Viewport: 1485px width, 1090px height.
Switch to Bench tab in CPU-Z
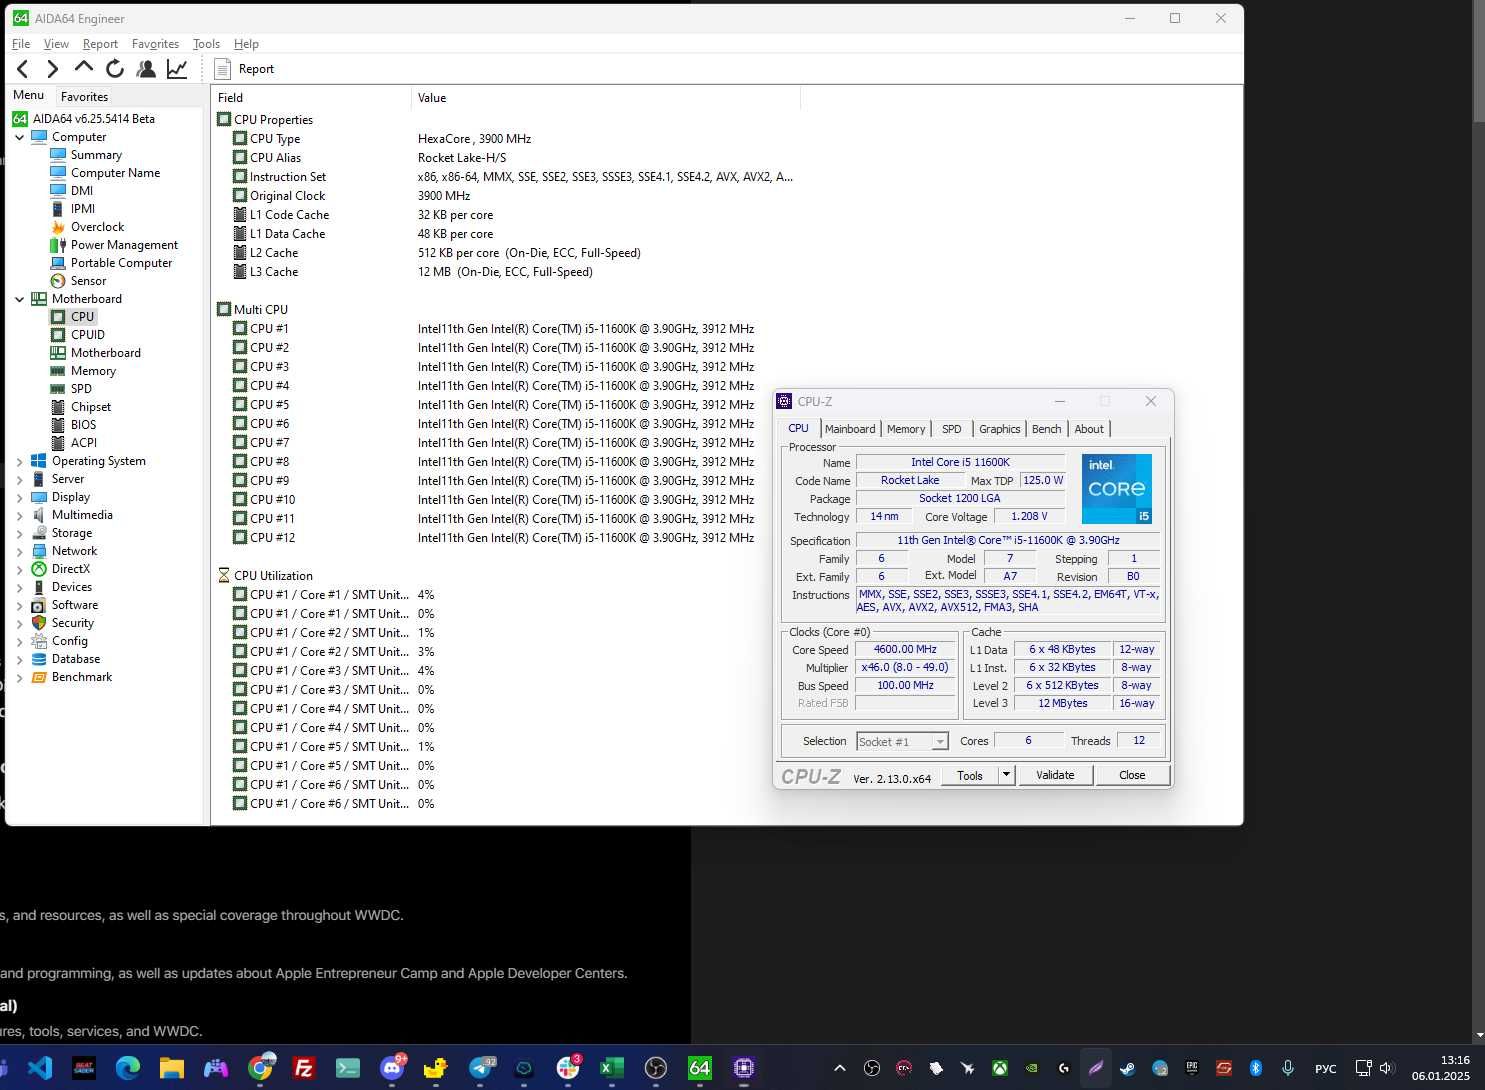1047,429
